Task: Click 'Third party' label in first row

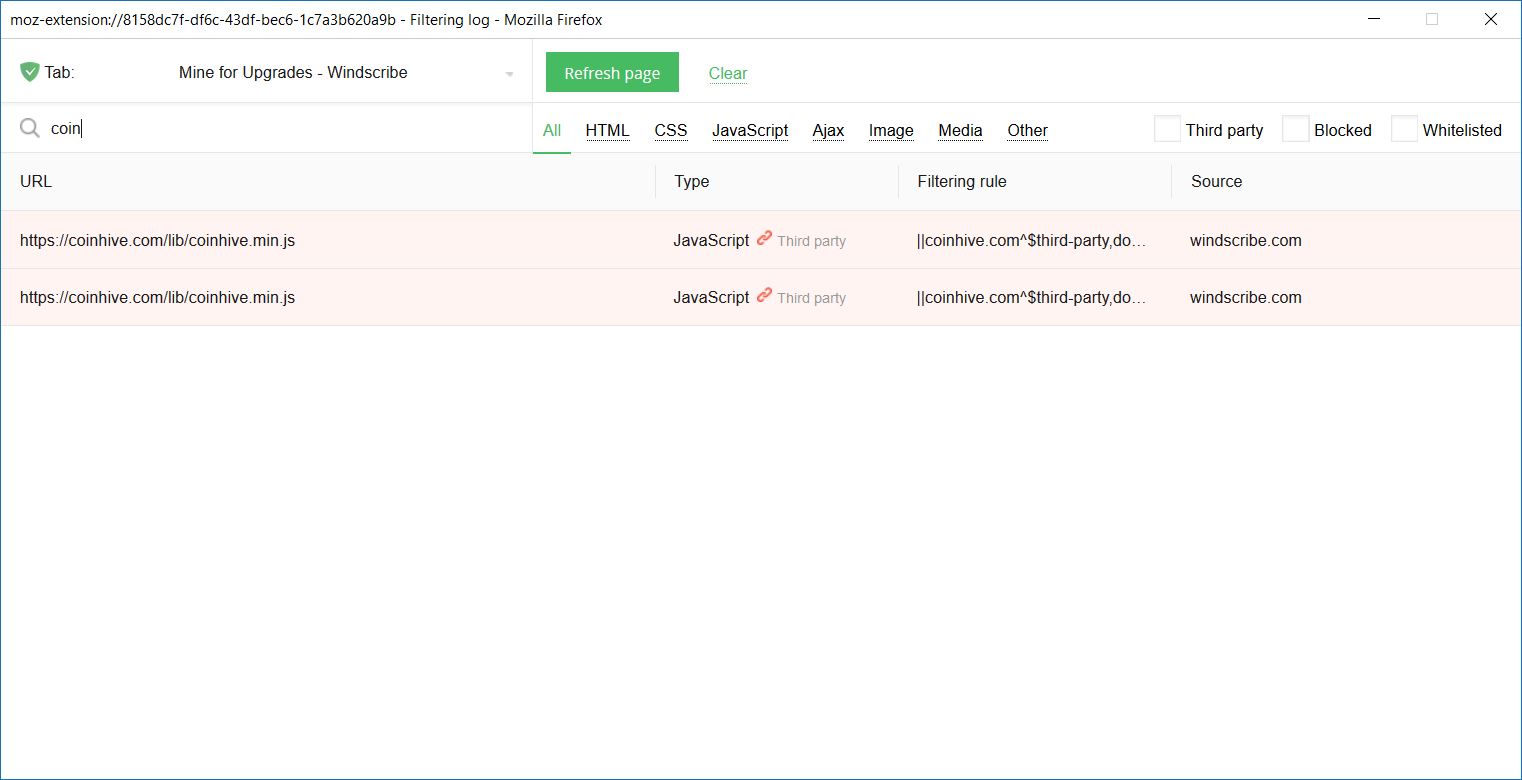Action: (811, 241)
